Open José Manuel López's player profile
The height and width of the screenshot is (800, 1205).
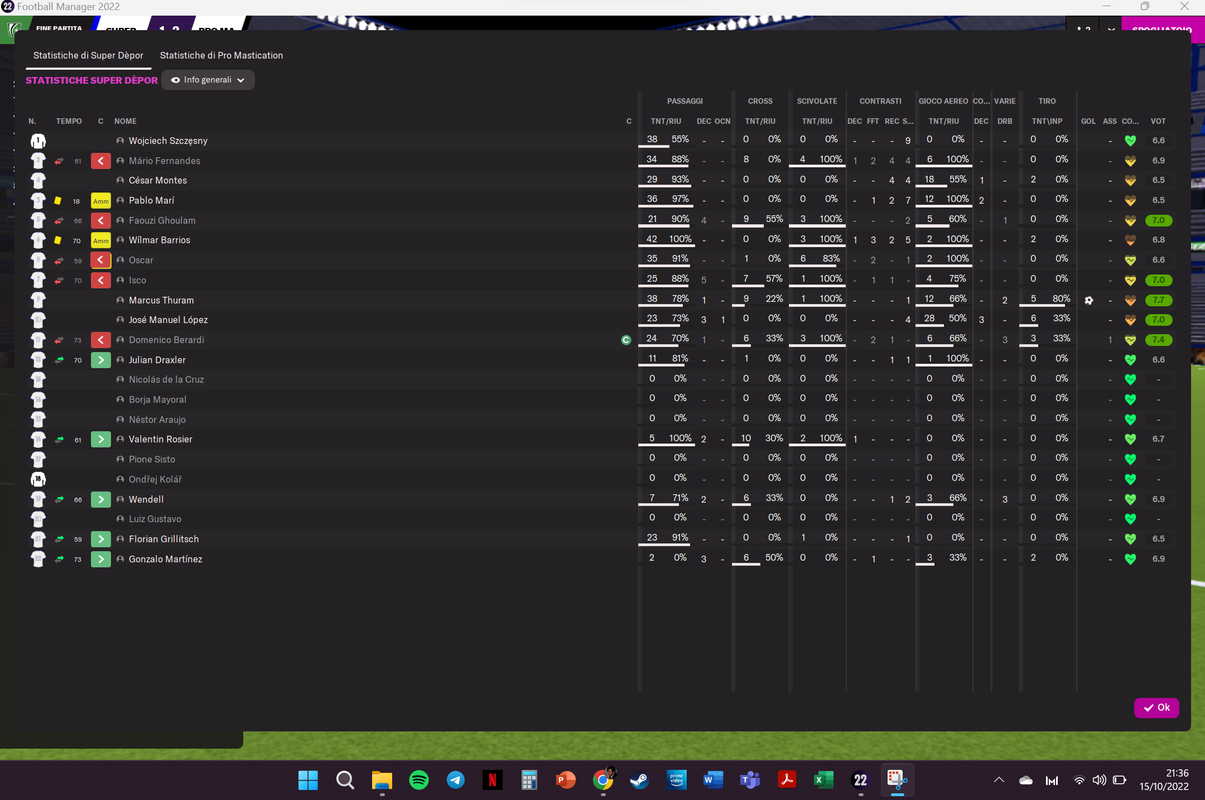click(168, 320)
